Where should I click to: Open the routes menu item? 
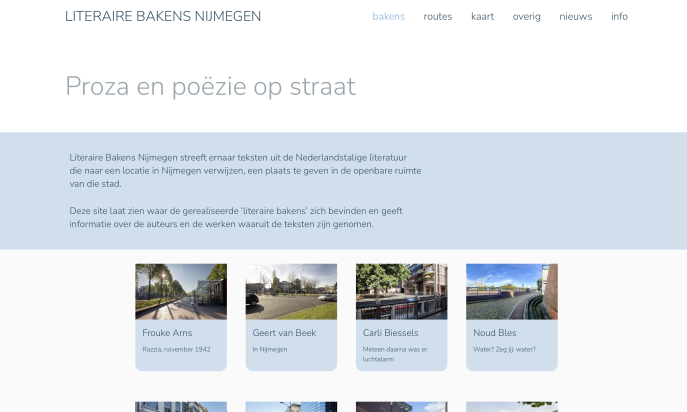coord(438,17)
